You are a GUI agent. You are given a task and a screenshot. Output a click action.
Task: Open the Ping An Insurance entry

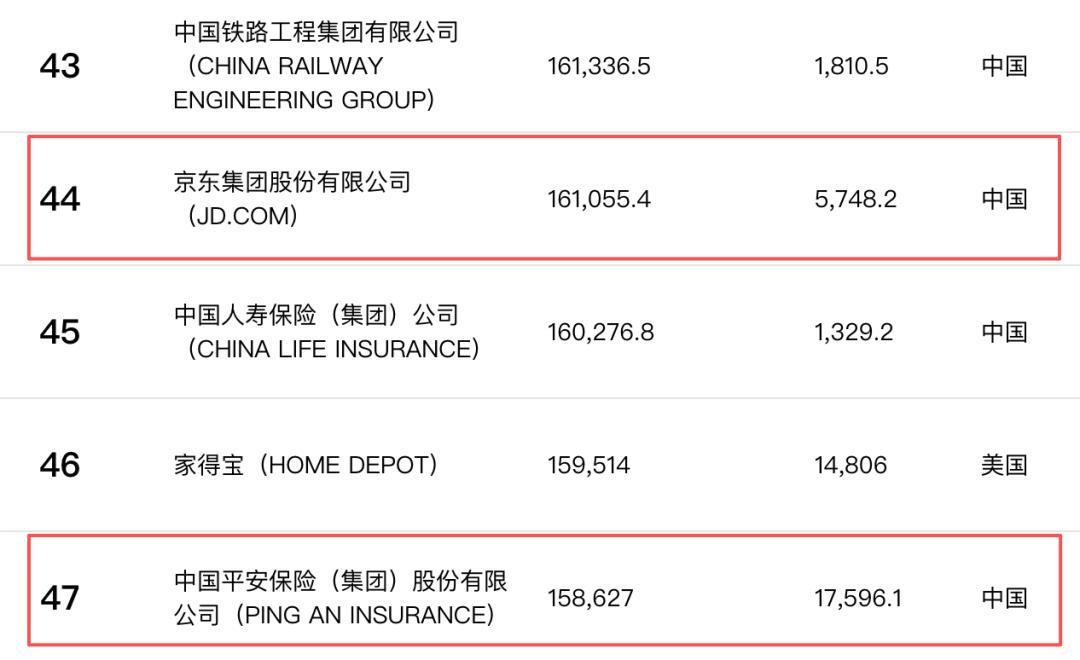tap(340, 597)
